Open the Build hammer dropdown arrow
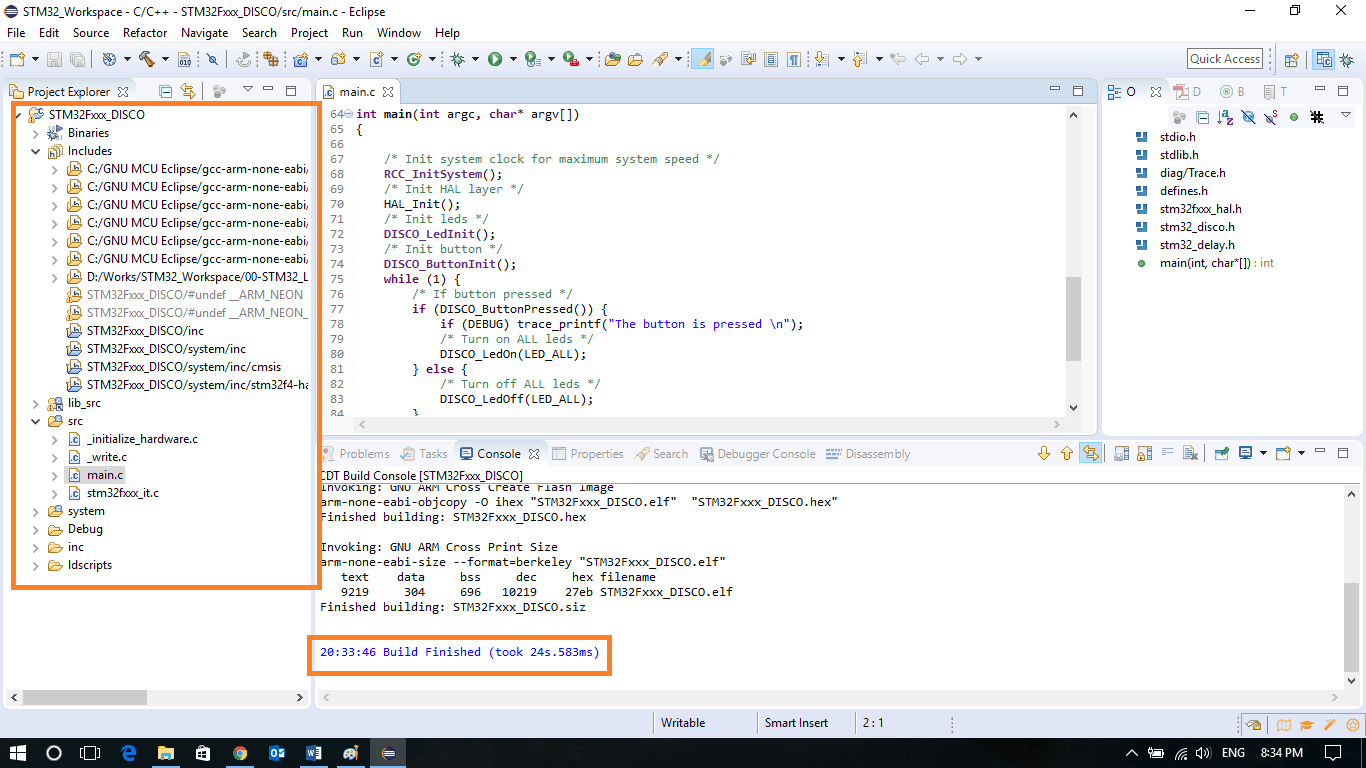The width and height of the screenshot is (1366, 768). (x=164, y=59)
